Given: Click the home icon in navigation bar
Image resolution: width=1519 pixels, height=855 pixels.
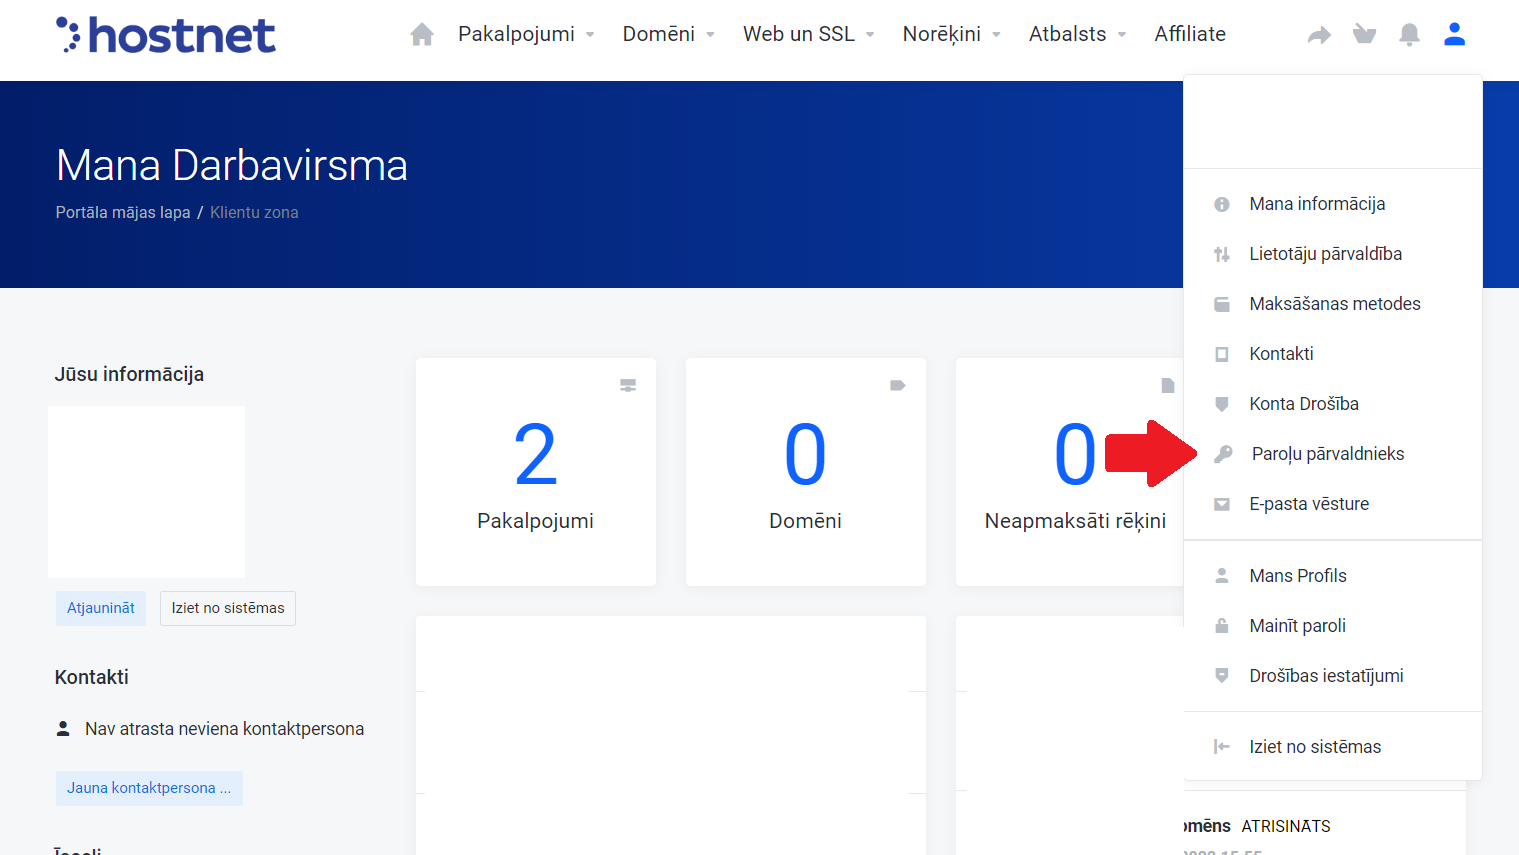Looking at the screenshot, I should click(x=422, y=35).
